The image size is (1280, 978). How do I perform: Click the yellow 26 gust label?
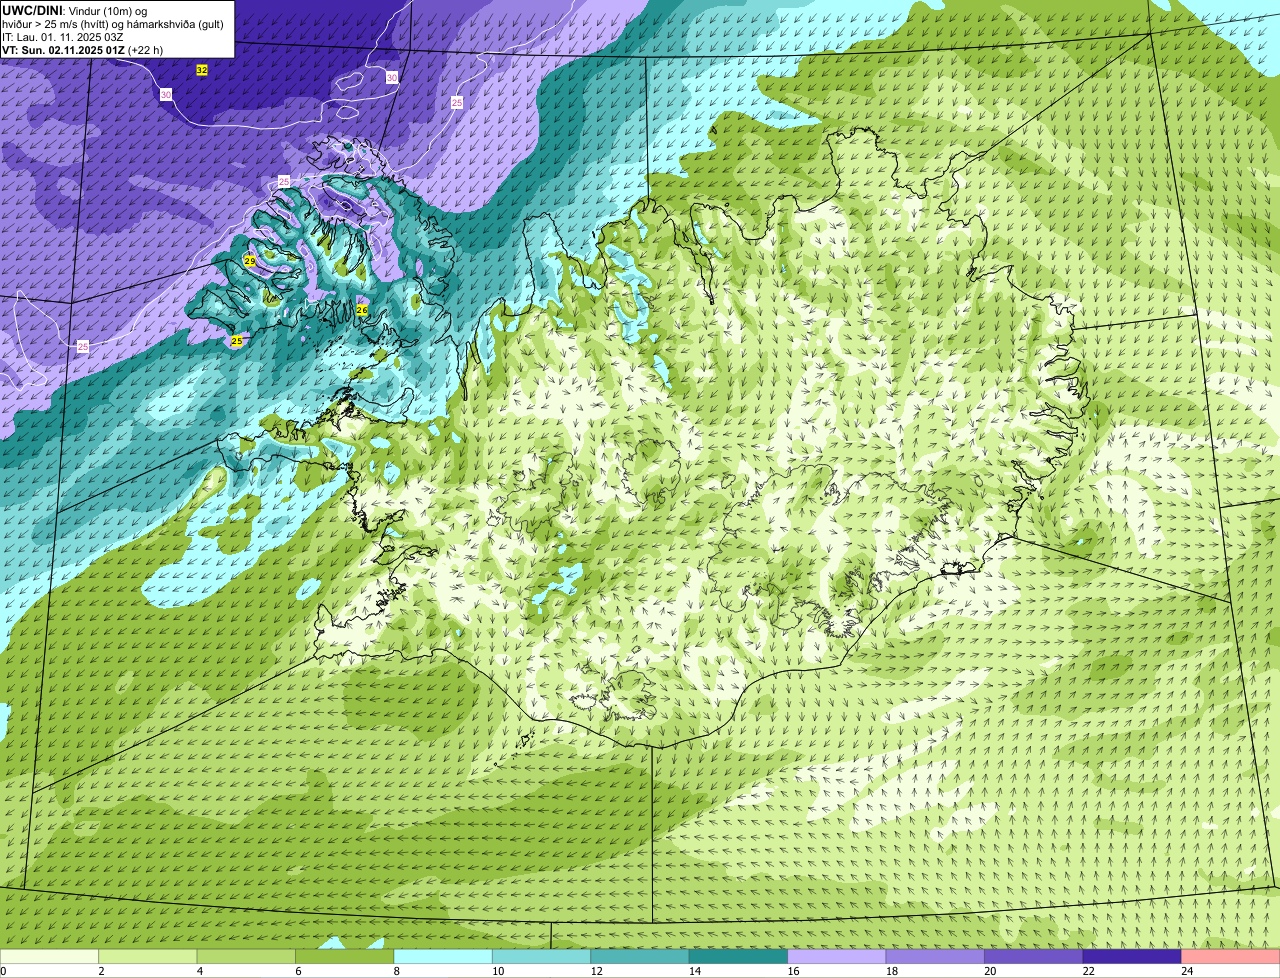tap(362, 311)
